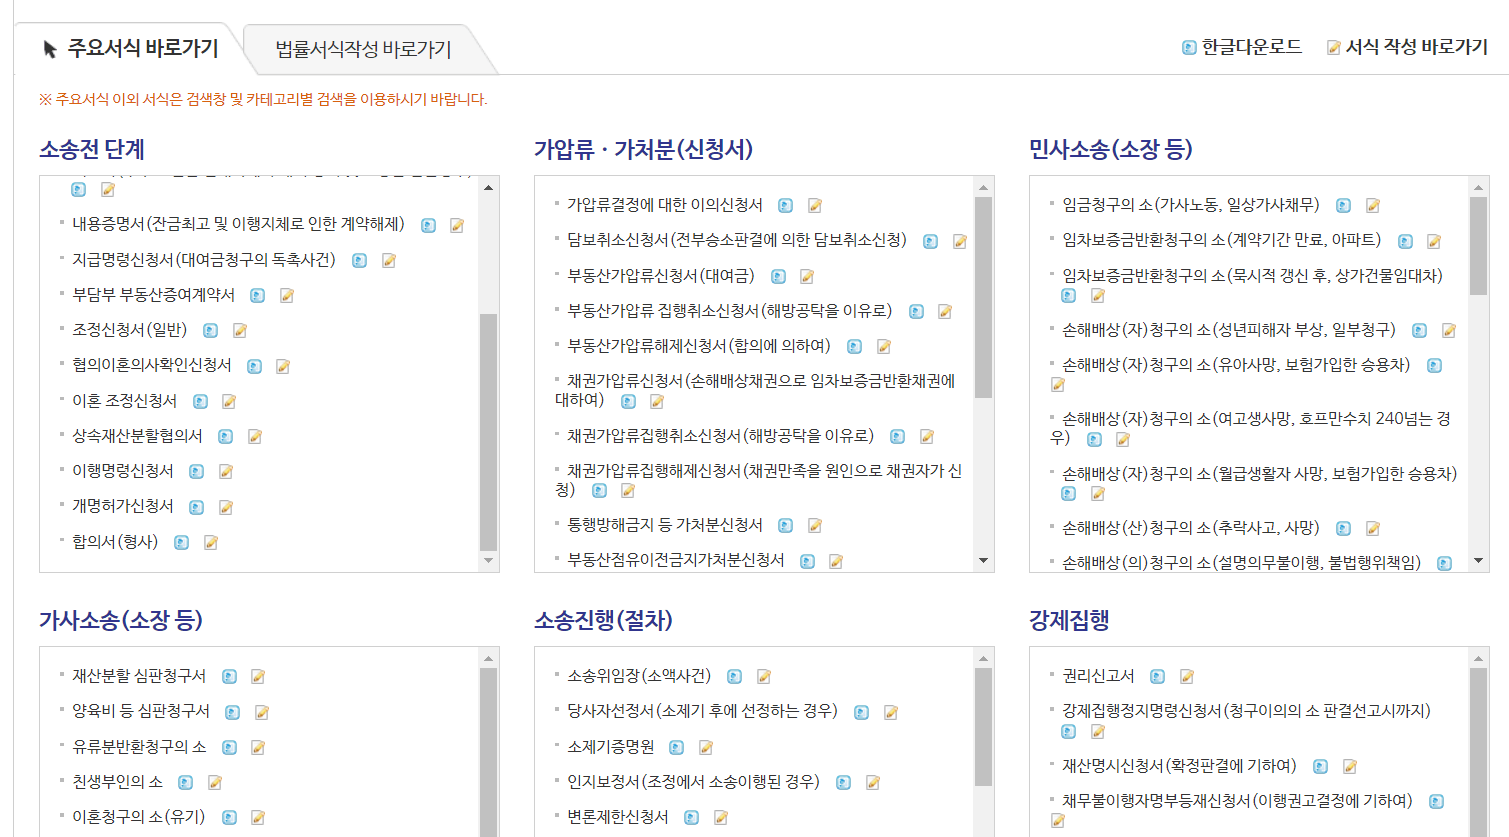
Task: Download Hangul file for 부동산점유이전금지가처분신청서
Action: click(808, 561)
